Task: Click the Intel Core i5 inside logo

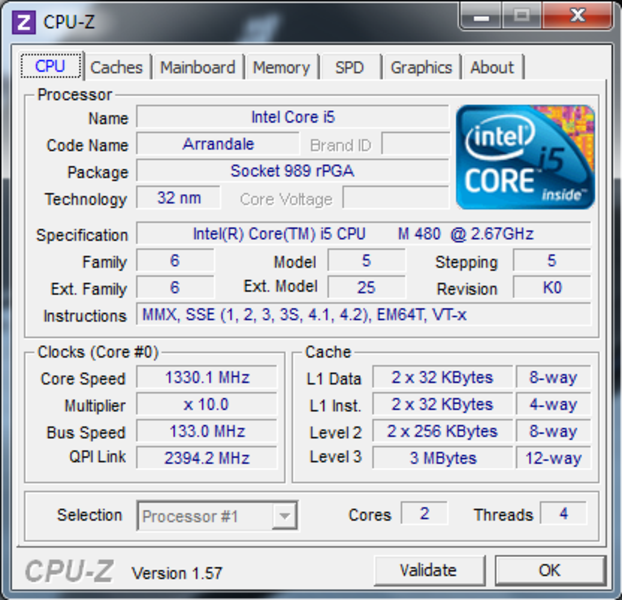Action: 525,157
